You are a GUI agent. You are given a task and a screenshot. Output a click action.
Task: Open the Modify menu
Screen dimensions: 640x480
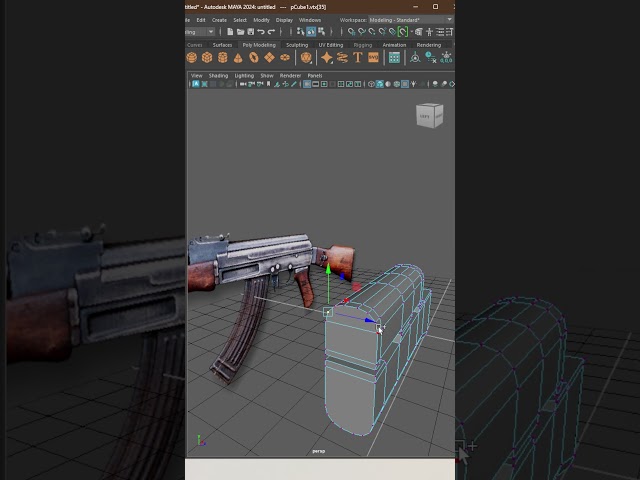(x=261, y=20)
